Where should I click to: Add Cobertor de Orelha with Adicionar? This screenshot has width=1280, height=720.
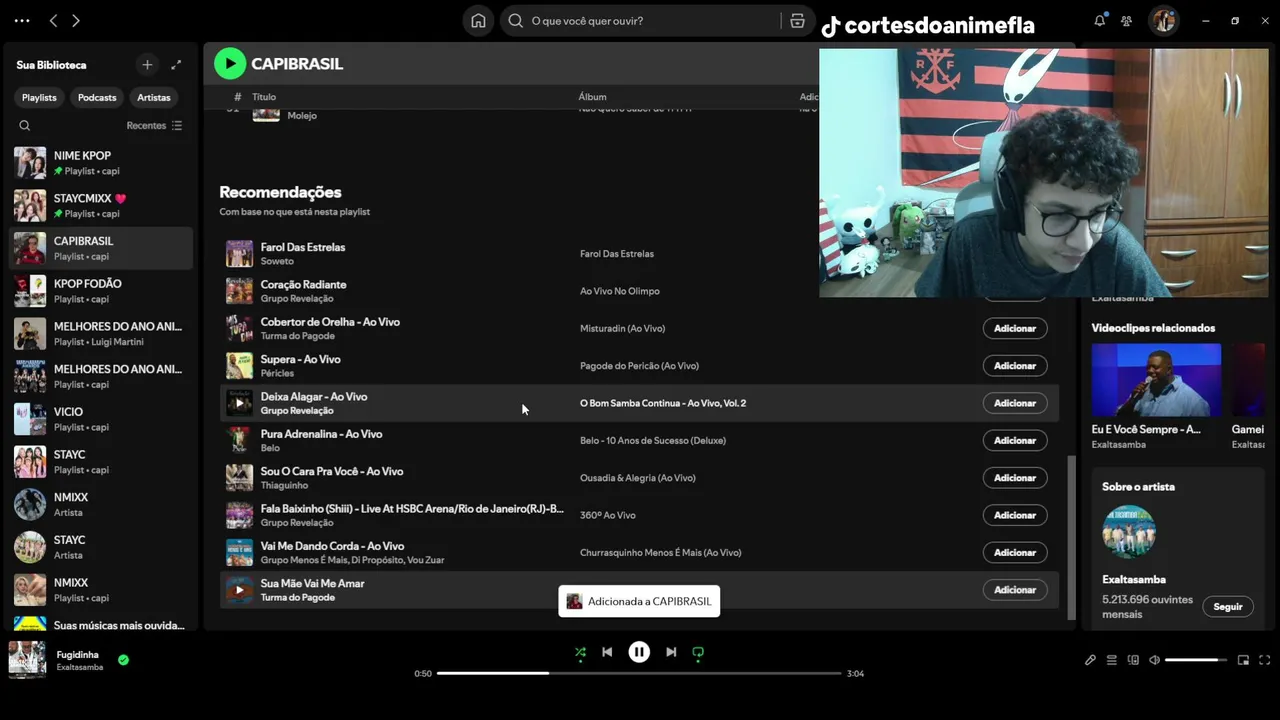pyautogui.click(x=1015, y=328)
